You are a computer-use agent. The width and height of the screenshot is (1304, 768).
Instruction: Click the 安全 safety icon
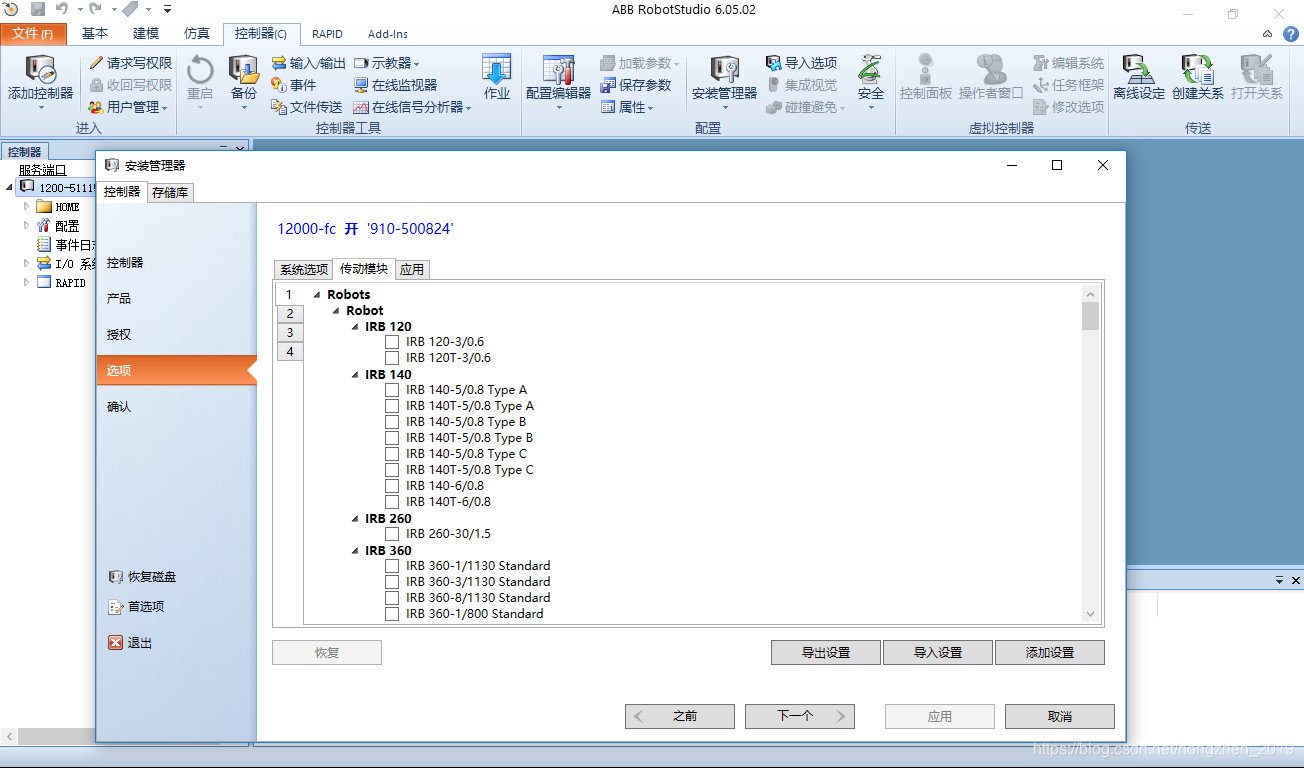pyautogui.click(x=871, y=70)
